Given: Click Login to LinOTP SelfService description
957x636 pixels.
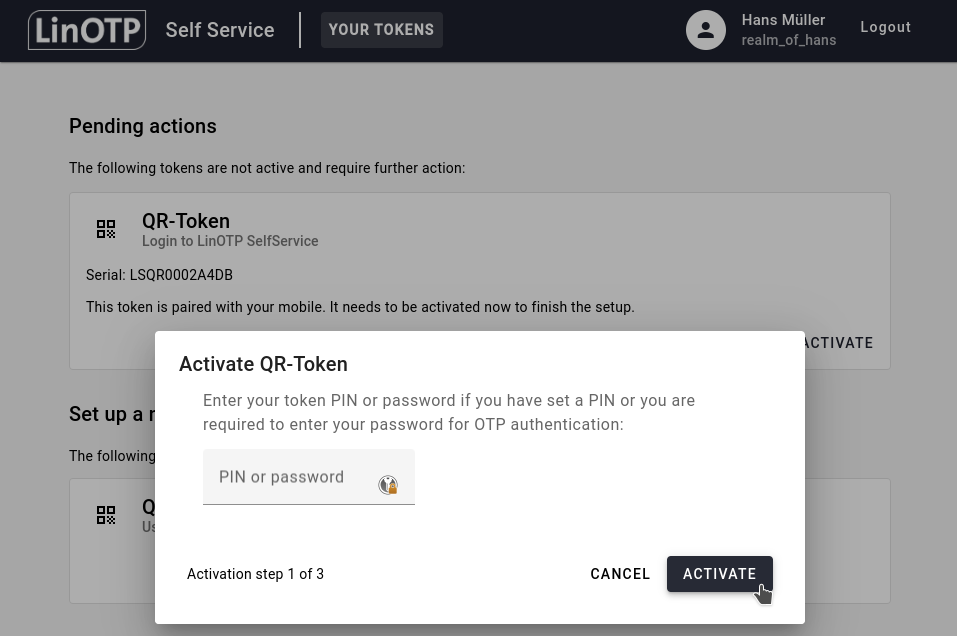Looking at the screenshot, I should tap(230, 241).
